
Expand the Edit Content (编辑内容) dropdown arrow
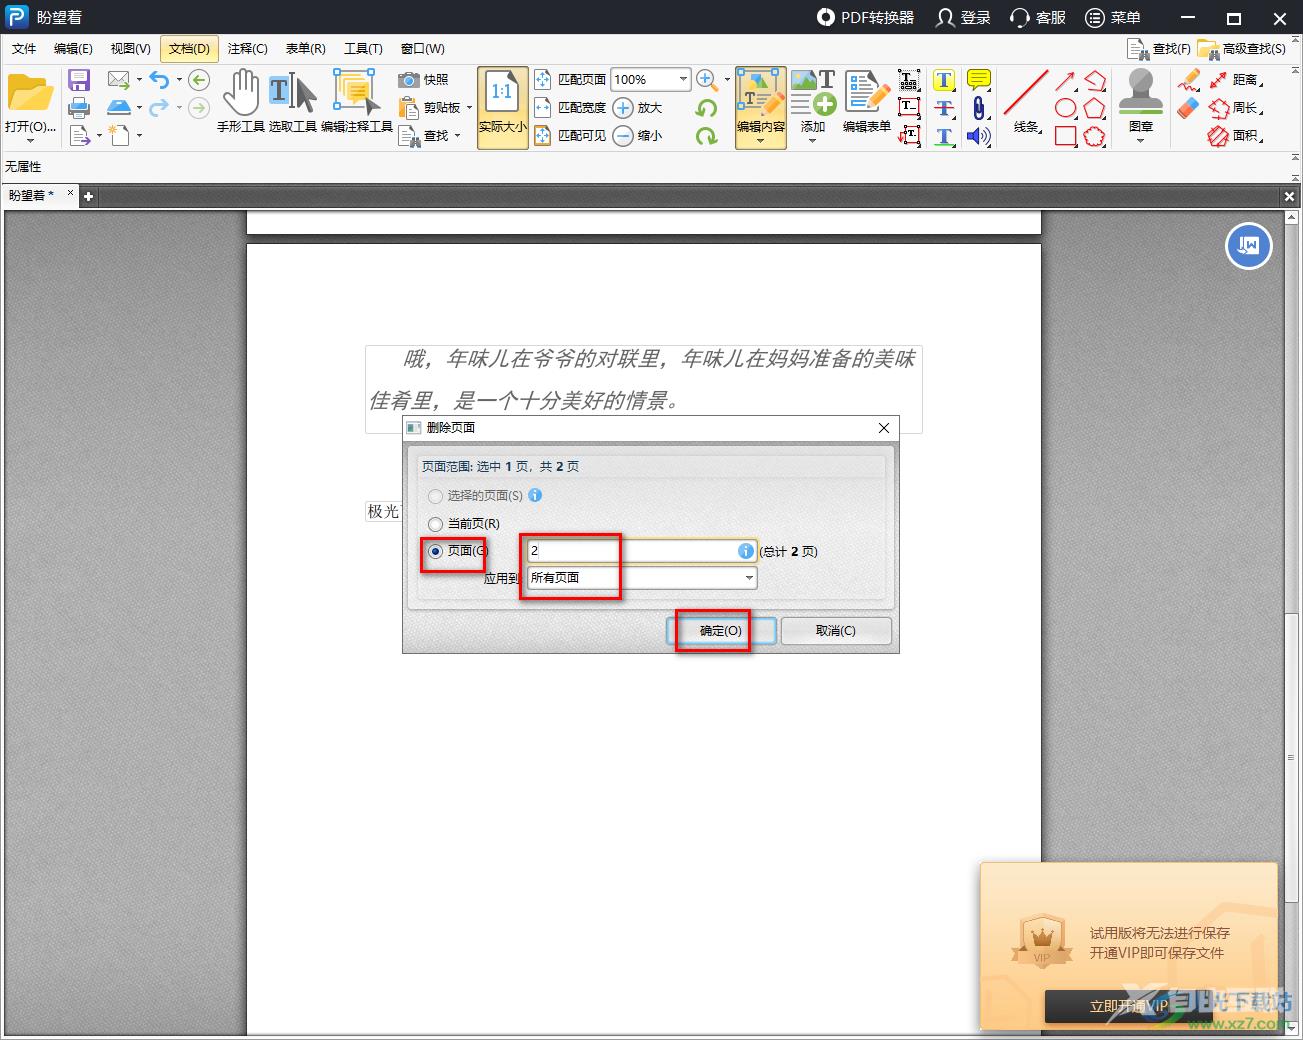tap(760, 141)
